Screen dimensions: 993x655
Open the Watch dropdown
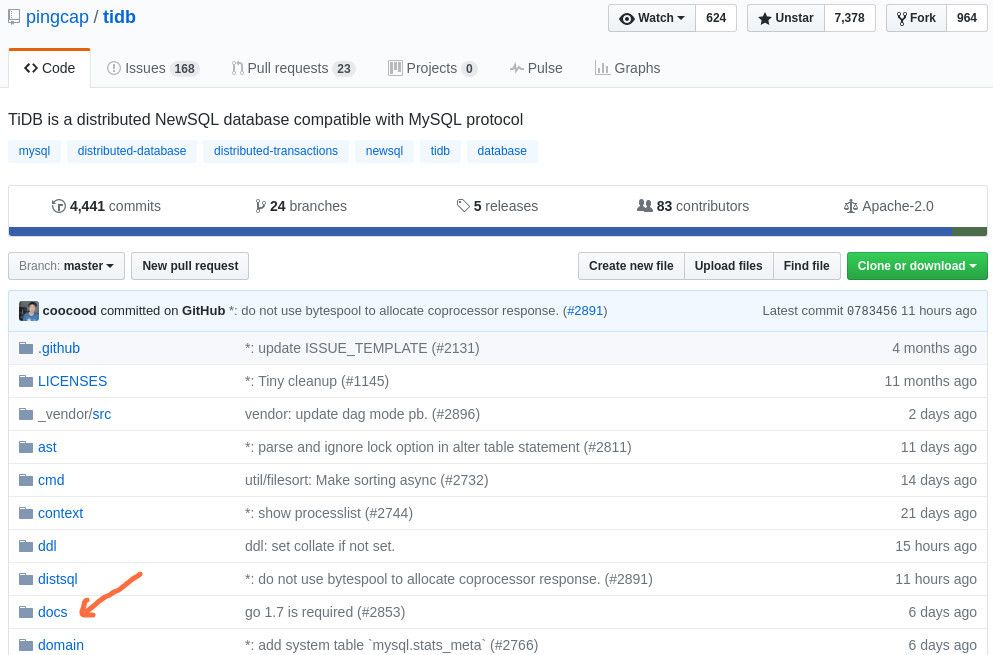(652, 17)
